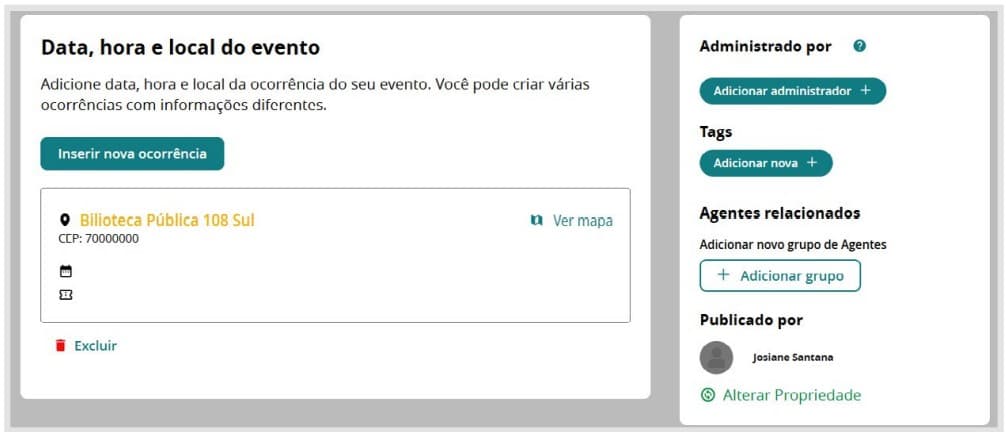
Task: Click the plus icon in Adicionar grupo
Action: [724, 276]
